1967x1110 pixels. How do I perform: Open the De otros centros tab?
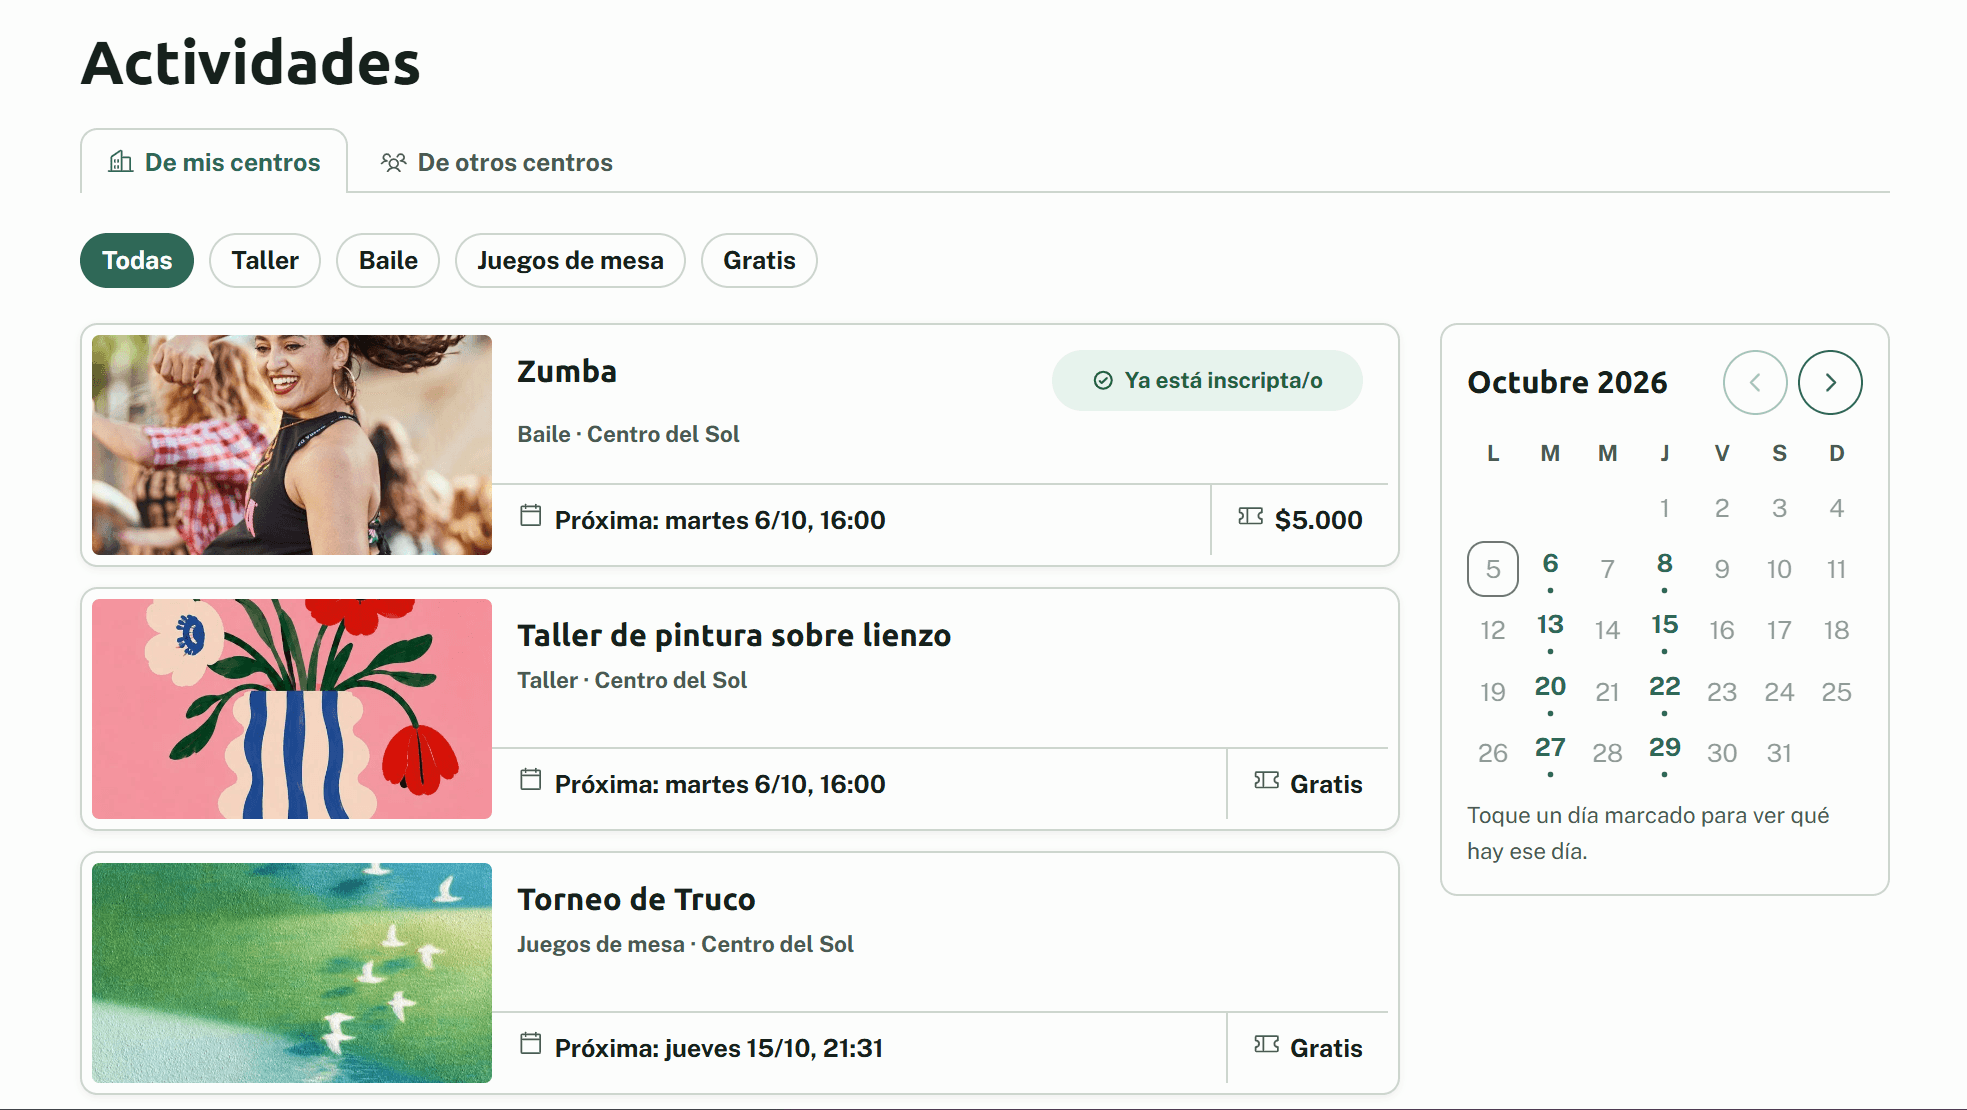[x=496, y=162]
